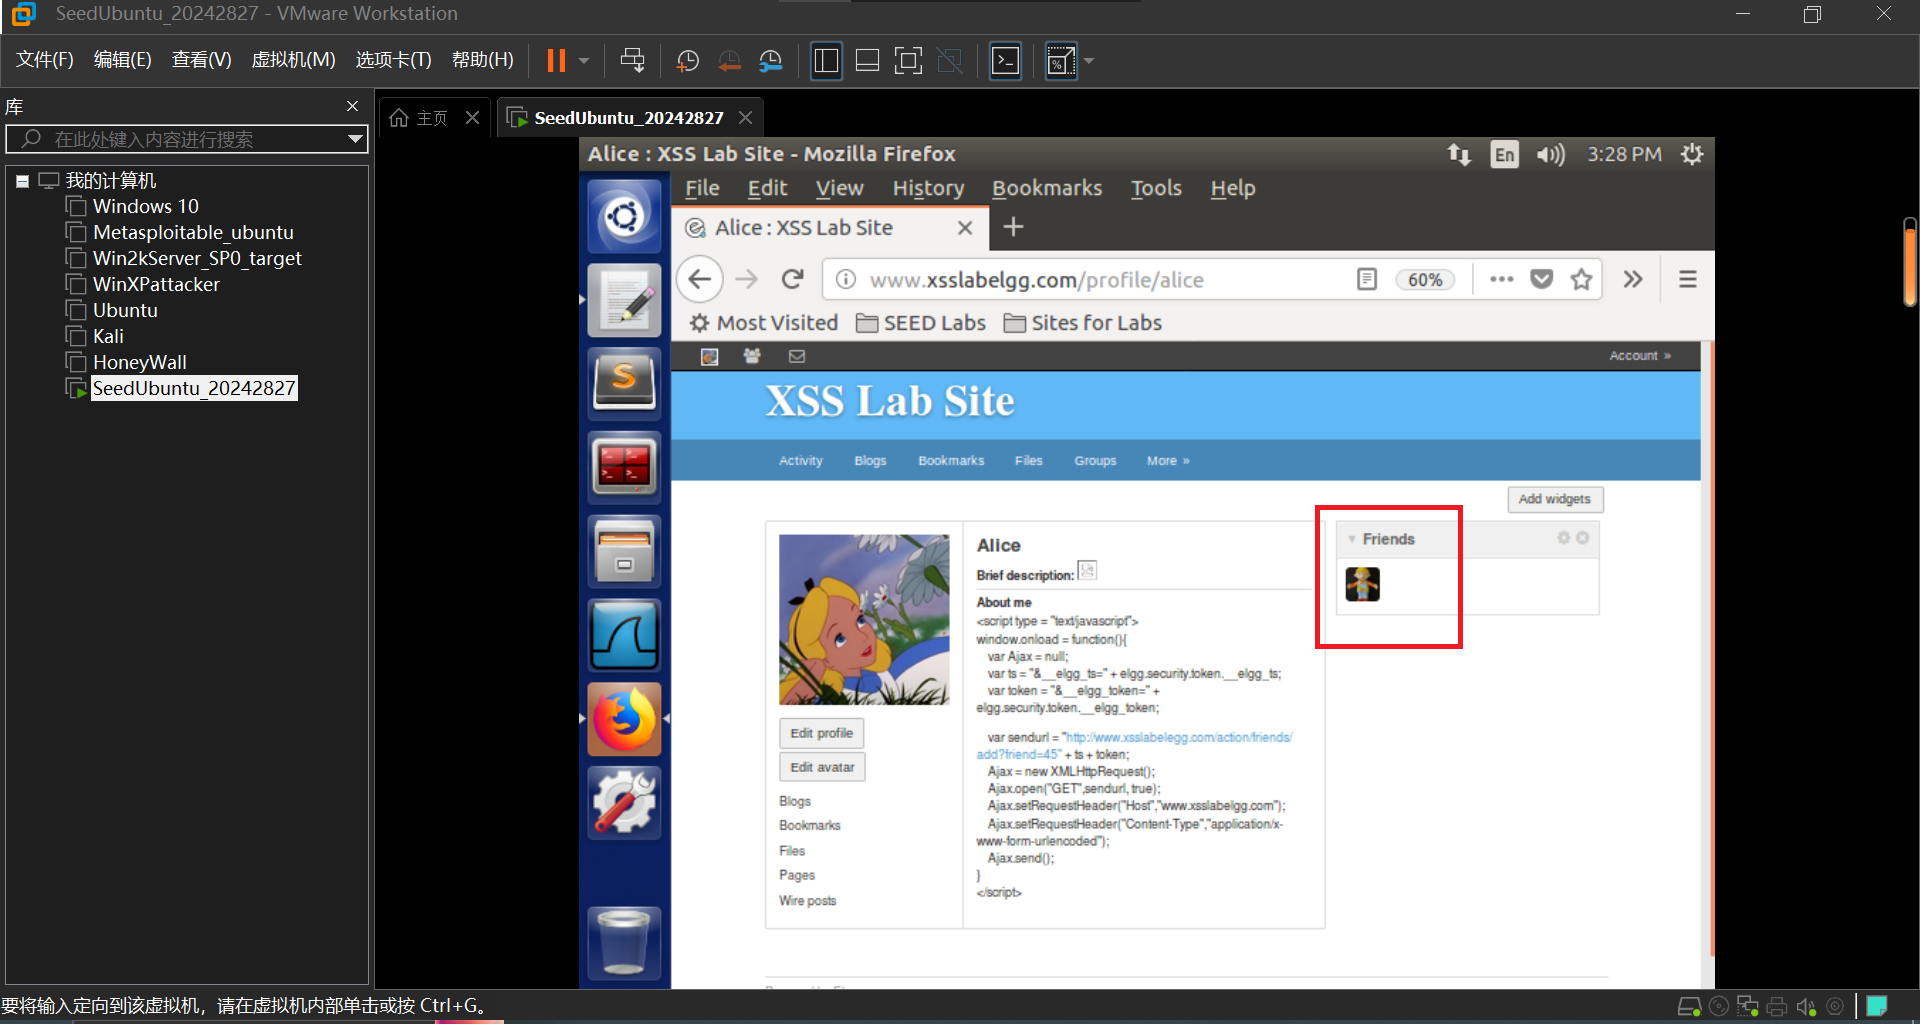
Task: Click the library search input field
Action: coord(187,139)
